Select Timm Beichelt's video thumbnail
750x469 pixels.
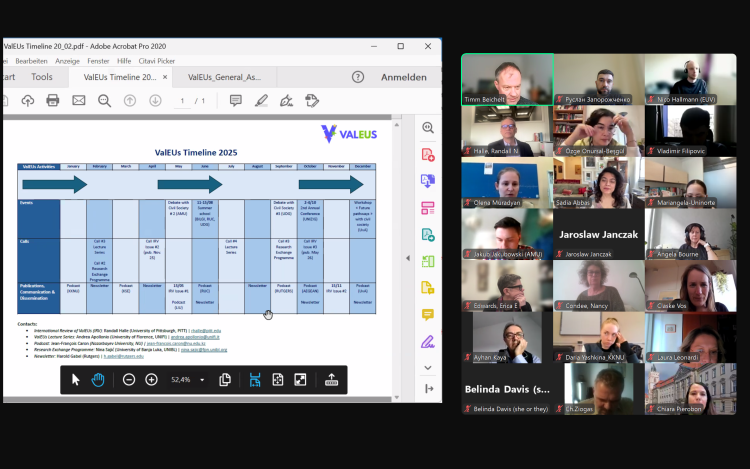tap(507, 79)
